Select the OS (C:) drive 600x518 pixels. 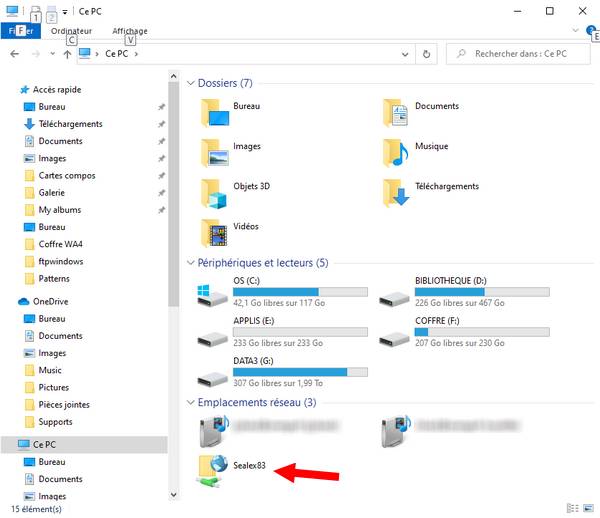pos(282,292)
